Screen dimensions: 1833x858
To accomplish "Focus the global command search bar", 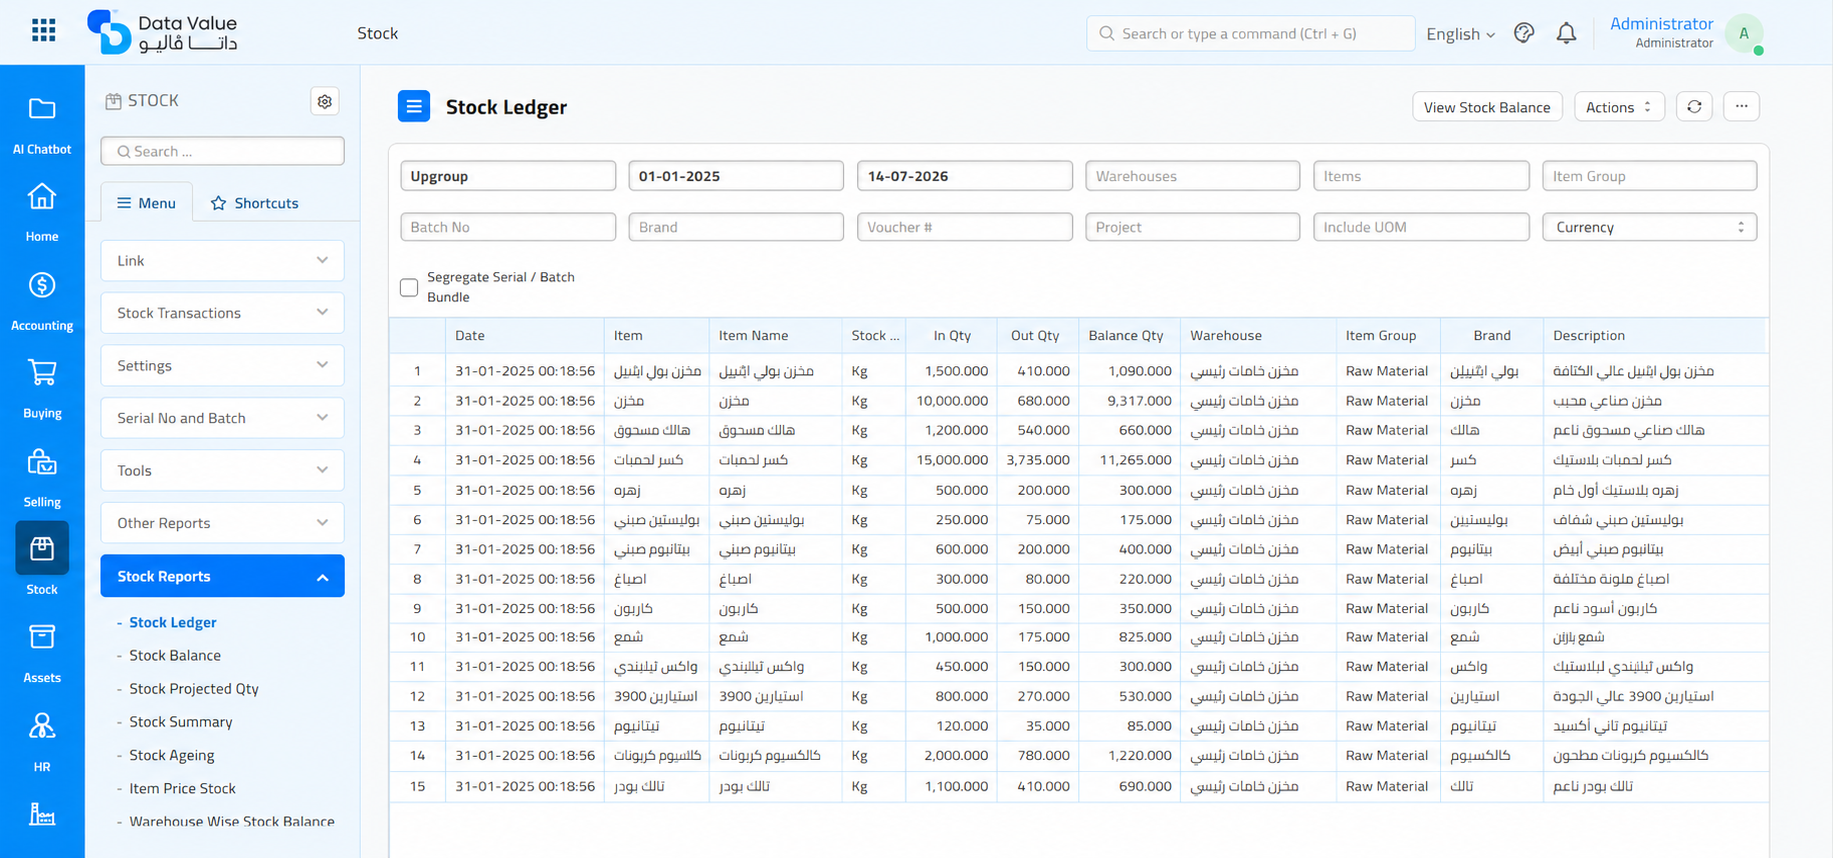I will (x=1250, y=33).
